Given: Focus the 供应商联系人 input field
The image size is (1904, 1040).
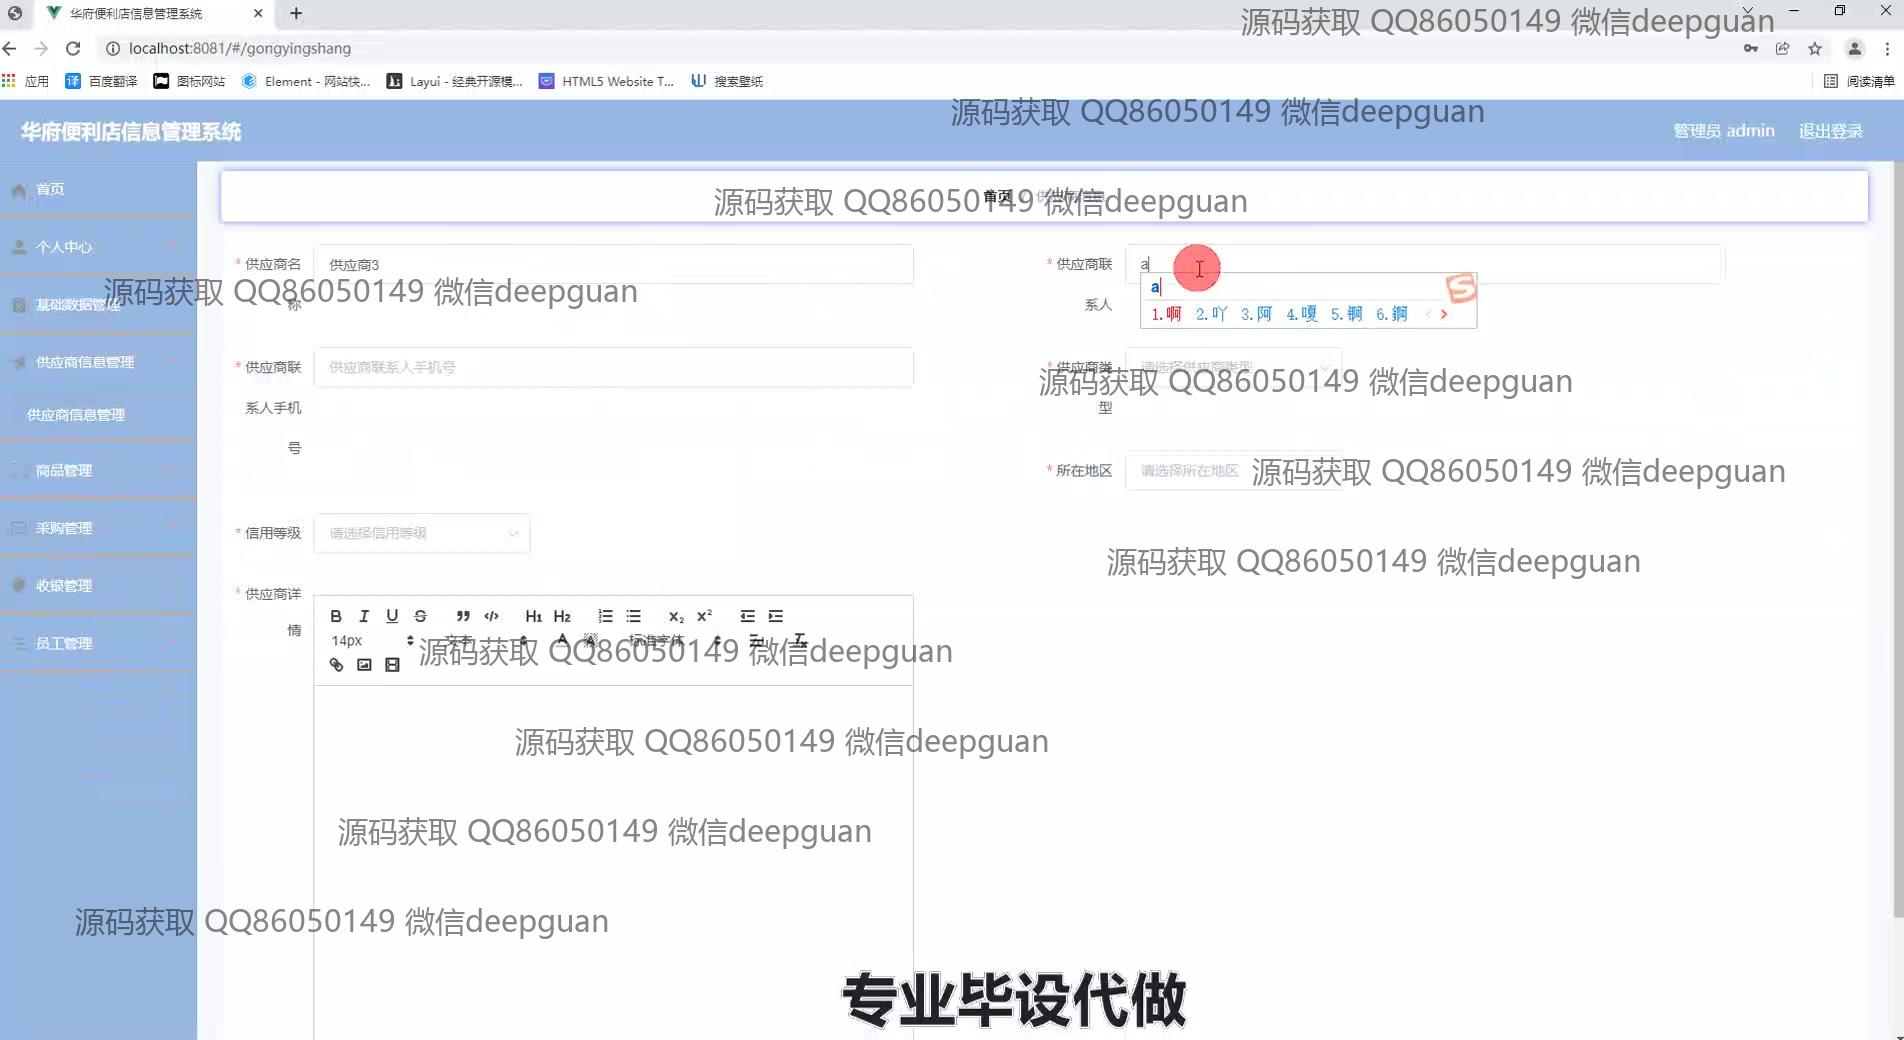Looking at the screenshot, I should tap(1424, 264).
